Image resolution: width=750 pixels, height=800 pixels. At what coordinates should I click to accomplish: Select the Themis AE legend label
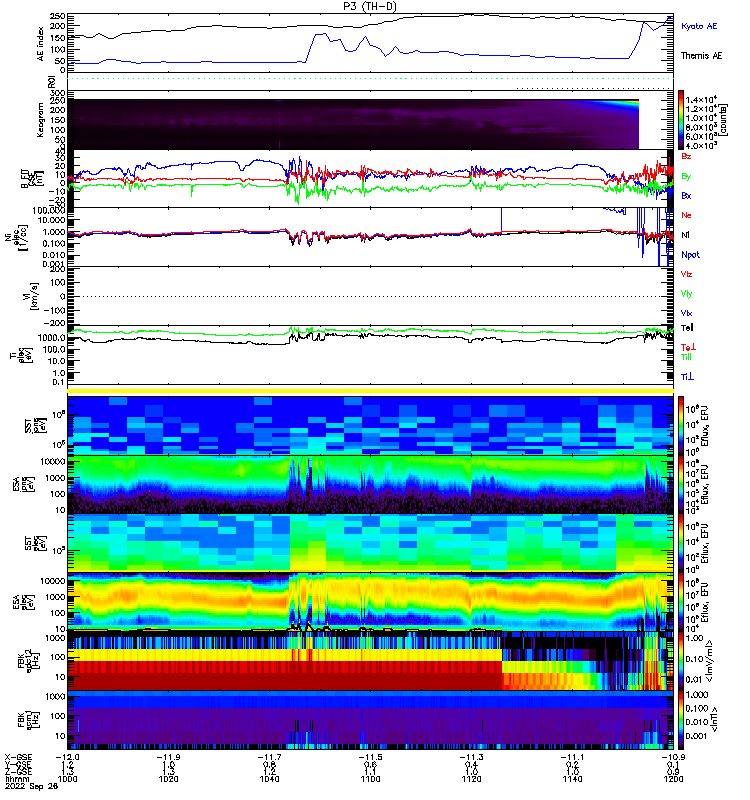point(702,56)
